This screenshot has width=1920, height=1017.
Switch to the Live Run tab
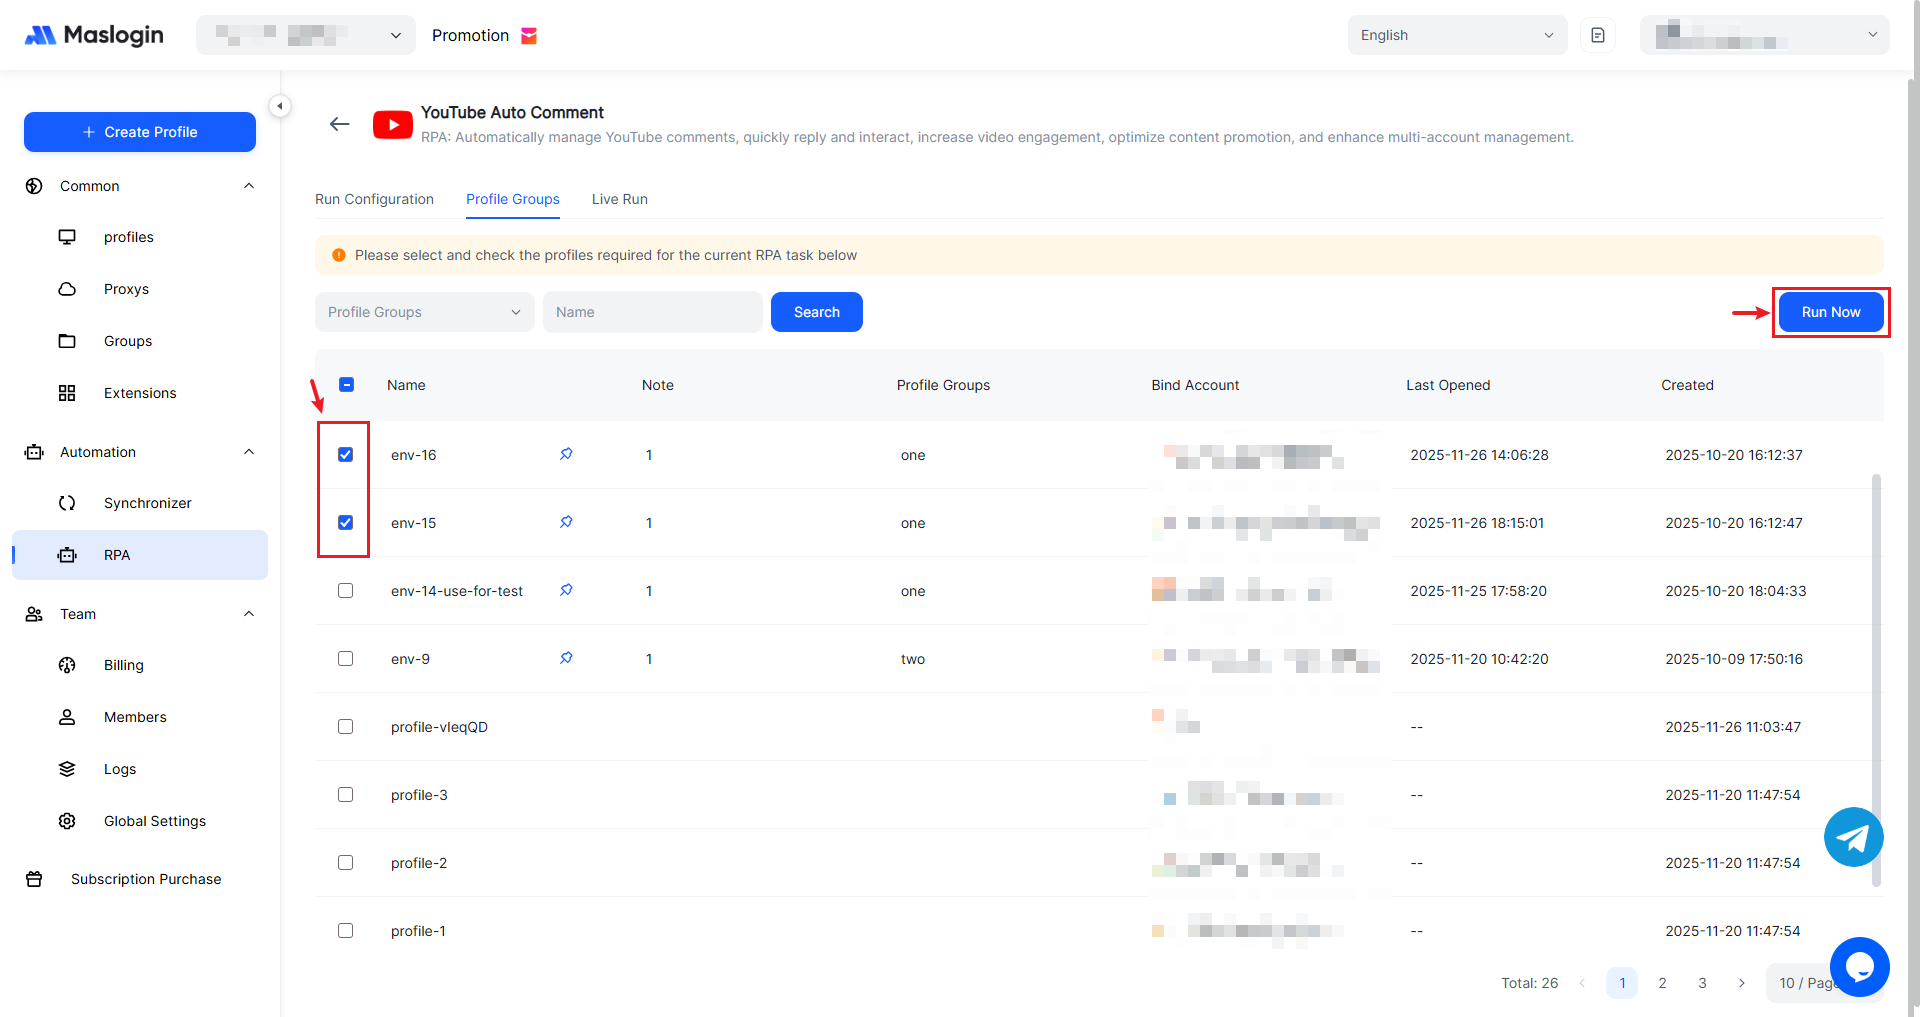click(619, 199)
